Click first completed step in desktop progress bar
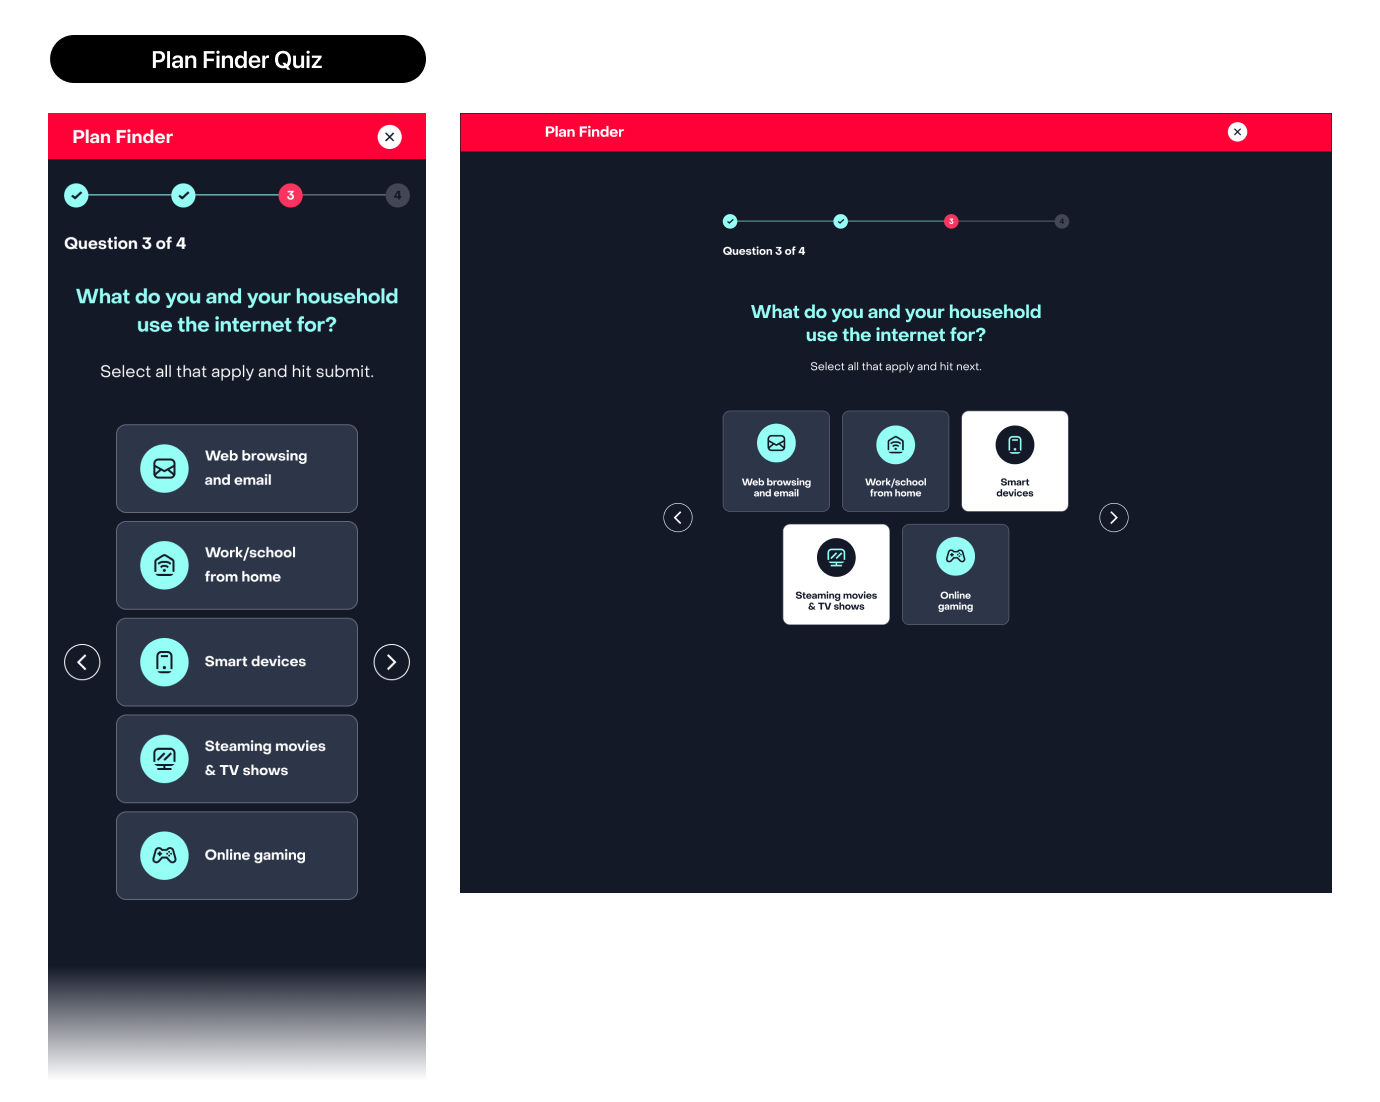The height and width of the screenshot is (1102, 1380). pyautogui.click(x=730, y=221)
